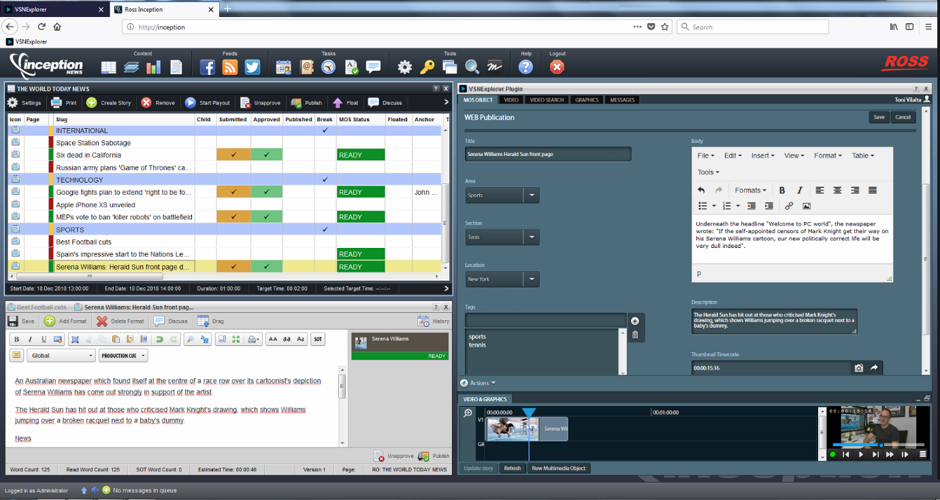Toggle Submitted check for Six dead in California

coord(233,155)
